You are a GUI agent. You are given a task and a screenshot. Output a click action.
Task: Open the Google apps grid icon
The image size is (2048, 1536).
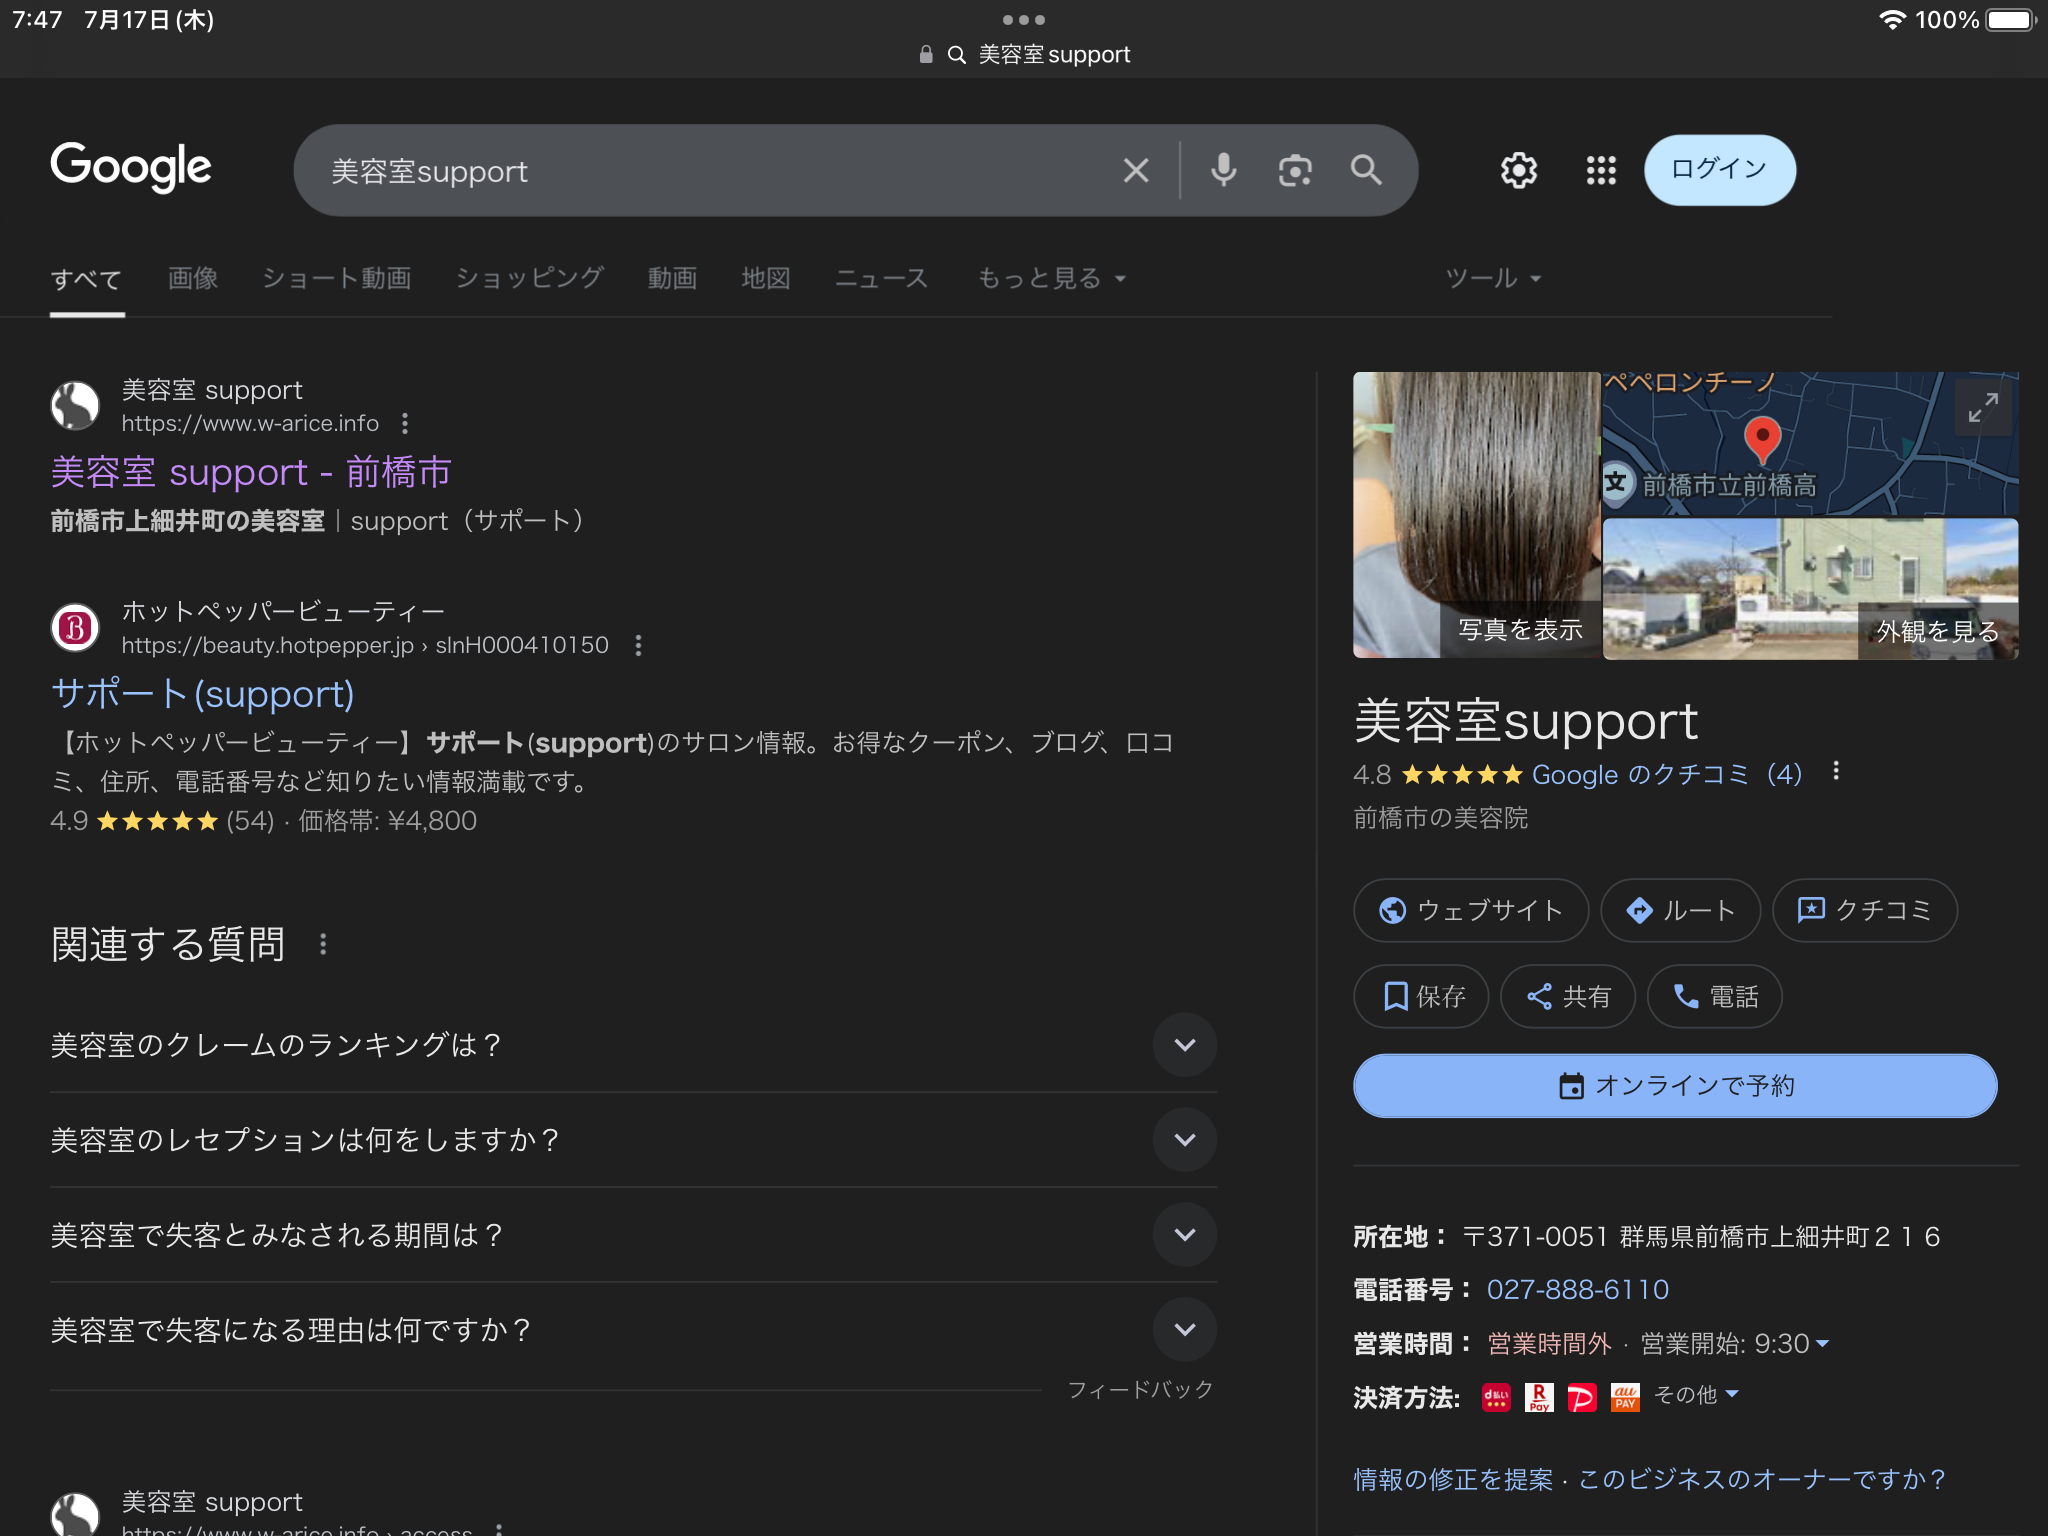pos(1601,171)
